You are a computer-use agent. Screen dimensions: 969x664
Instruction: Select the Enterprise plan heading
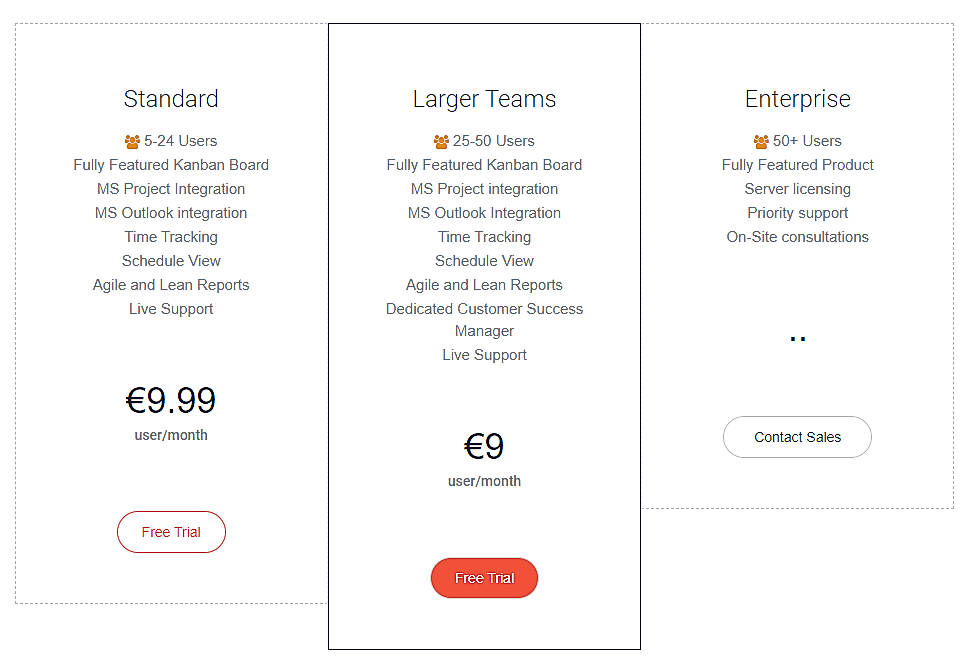click(797, 98)
